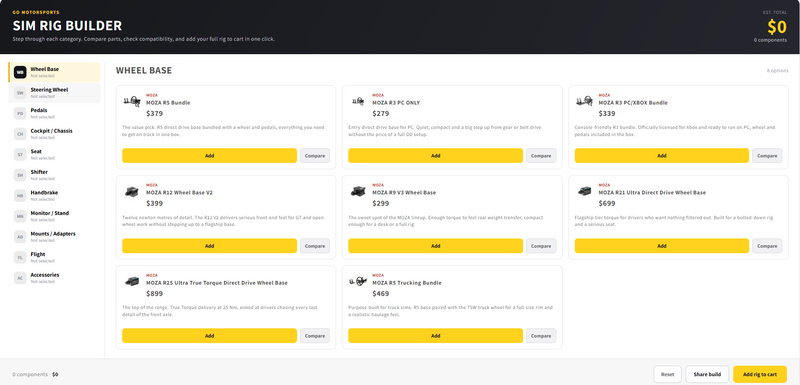Click the MOZA R5 Bundle product image
800x385 pixels.
click(x=132, y=101)
